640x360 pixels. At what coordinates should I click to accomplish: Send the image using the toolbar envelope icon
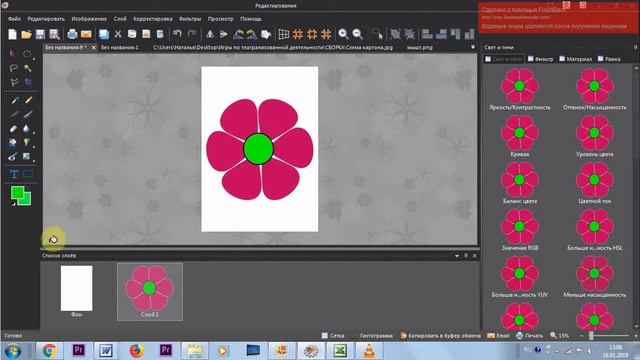86,34
